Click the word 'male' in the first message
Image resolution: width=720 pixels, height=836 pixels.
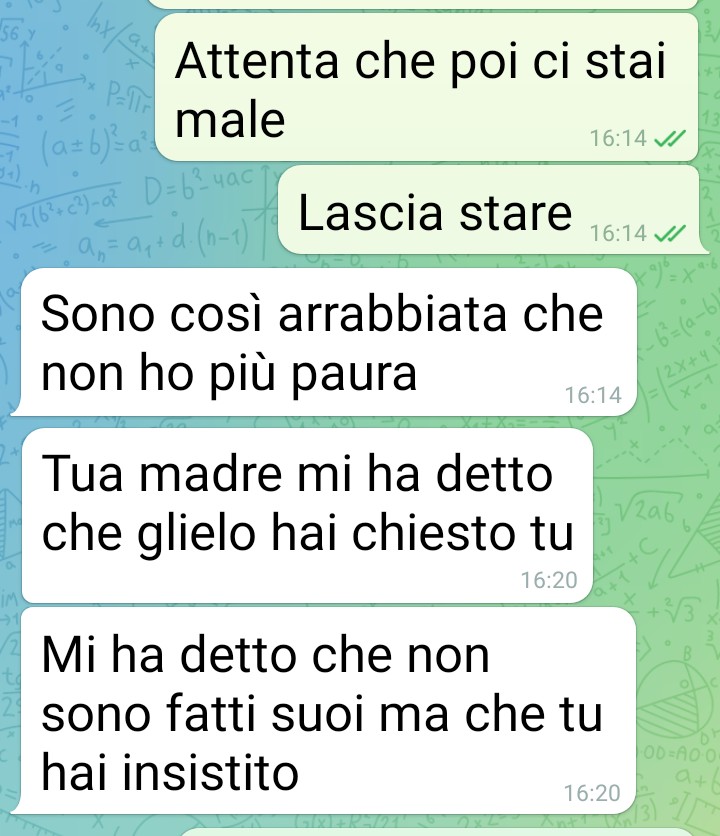[x=230, y=119]
